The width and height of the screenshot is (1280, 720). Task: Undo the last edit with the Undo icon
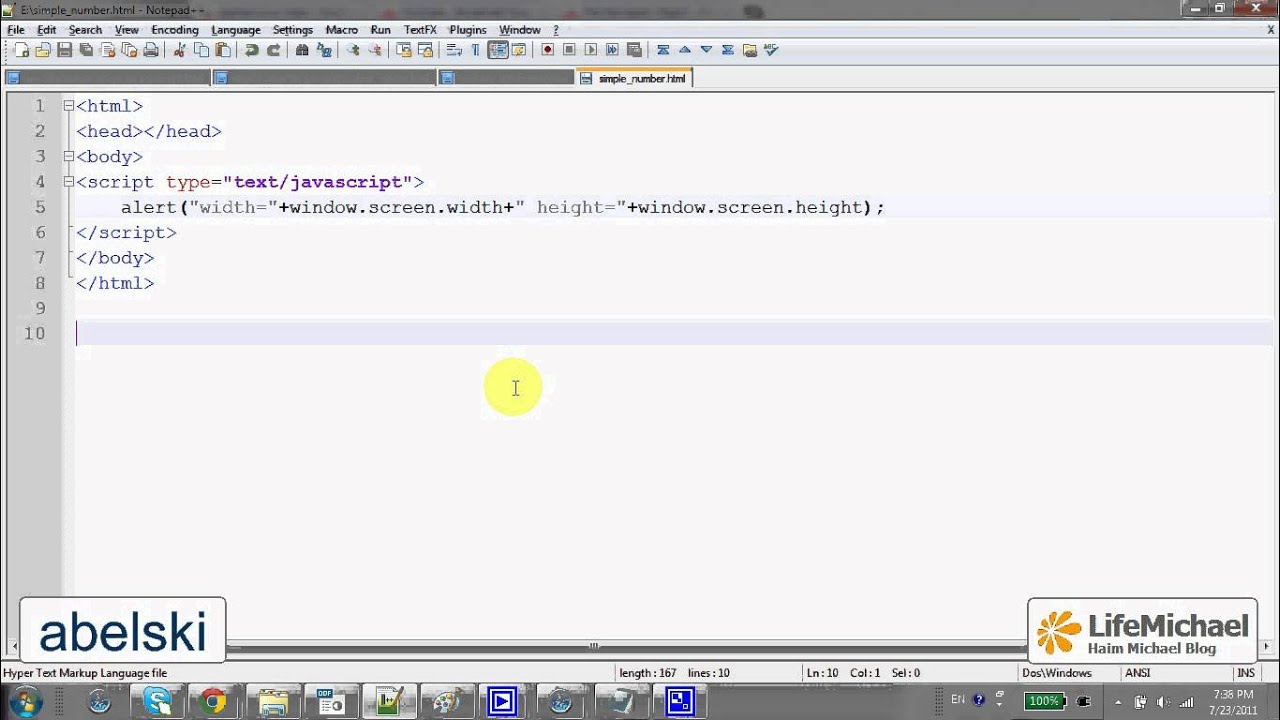tap(252, 50)
